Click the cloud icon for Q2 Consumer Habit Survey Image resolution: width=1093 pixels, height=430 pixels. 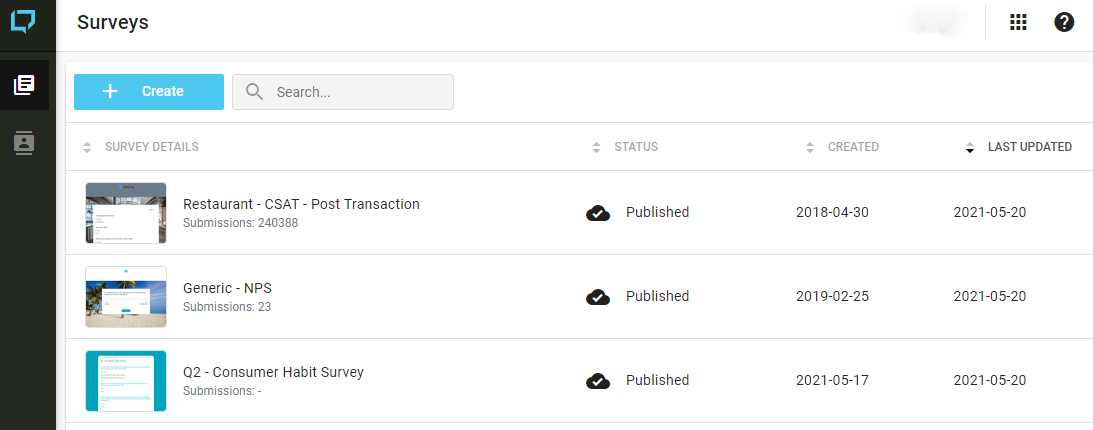coord(598,380)
